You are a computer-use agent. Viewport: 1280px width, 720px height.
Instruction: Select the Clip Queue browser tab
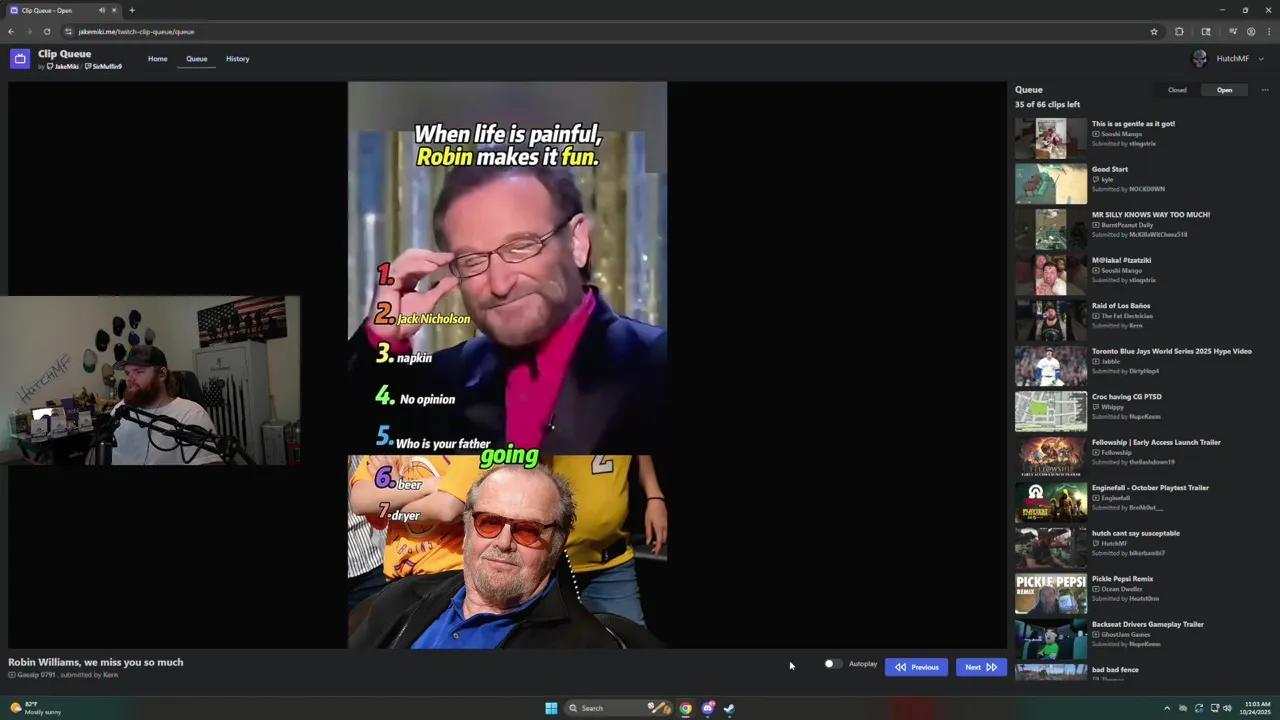(x=62, y=10)
